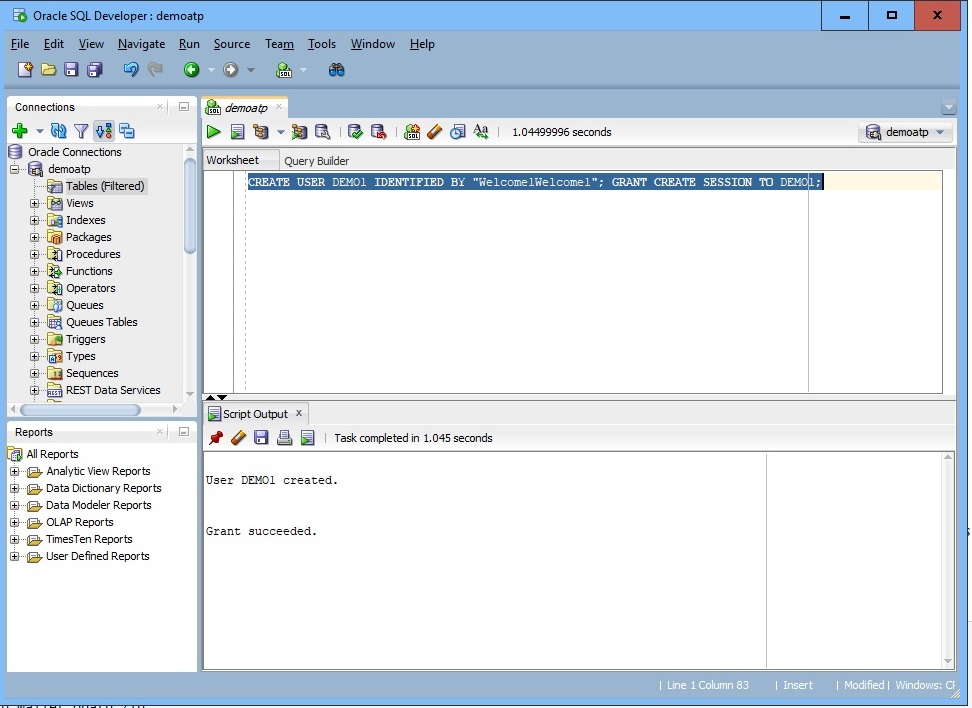Click the Unshared SQL Worksheet icon
The width and height of the screenshot is (972, 708).
click(412, 131)
